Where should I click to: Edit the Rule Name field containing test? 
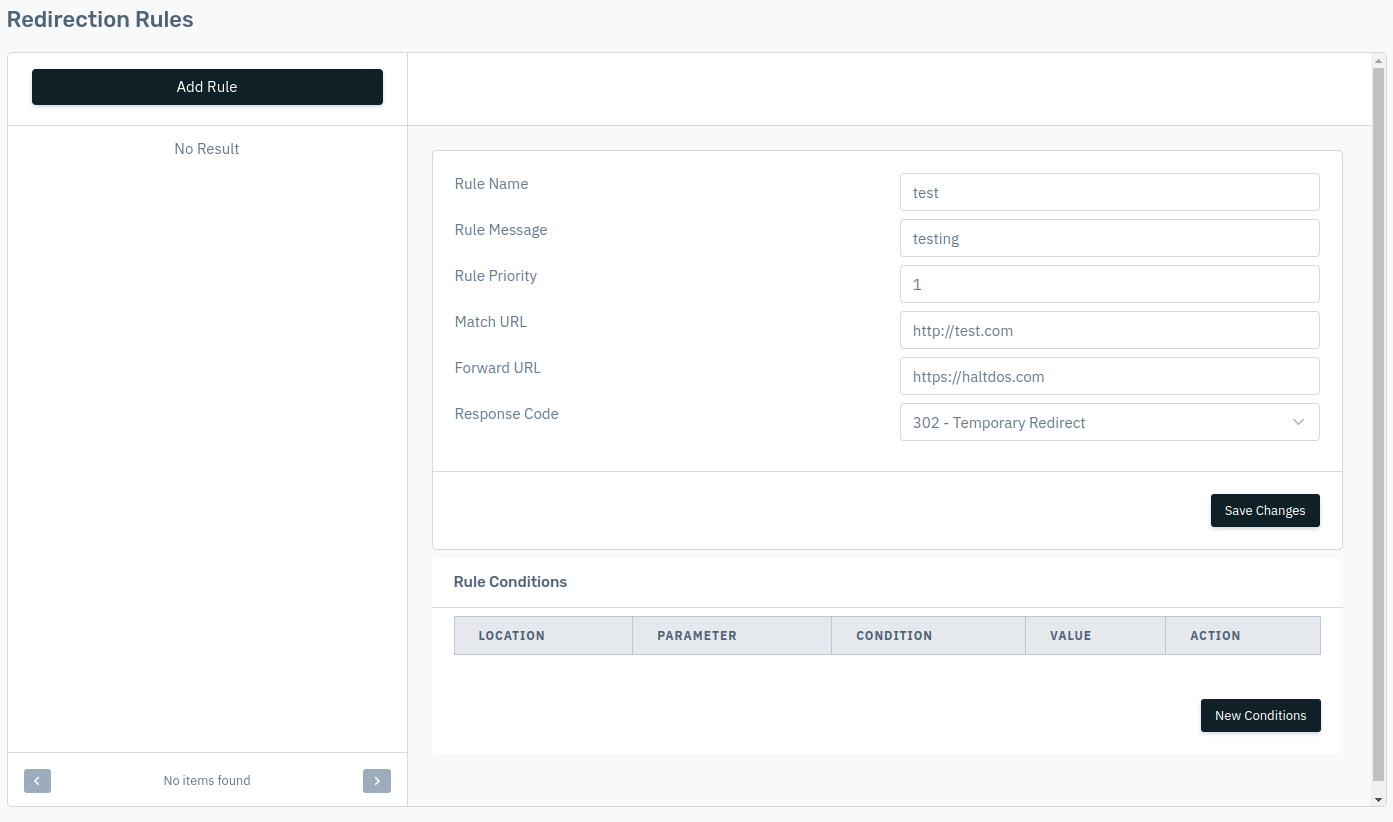[1110, 192]
